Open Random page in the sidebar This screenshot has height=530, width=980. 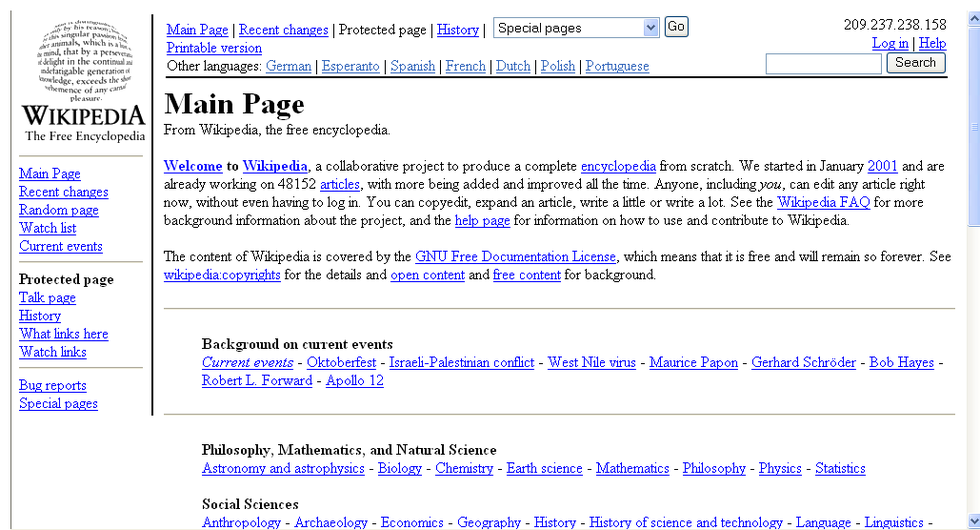click(x=59, y=209)
